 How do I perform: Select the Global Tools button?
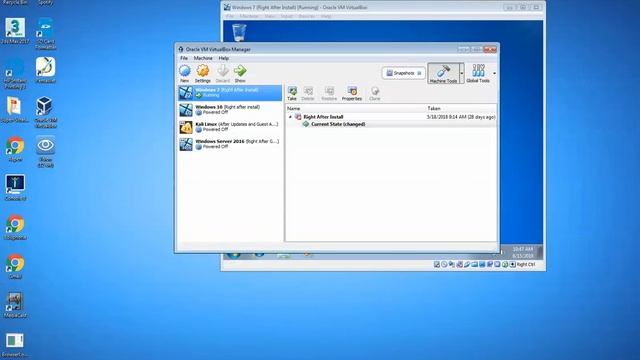pos(478,73)
